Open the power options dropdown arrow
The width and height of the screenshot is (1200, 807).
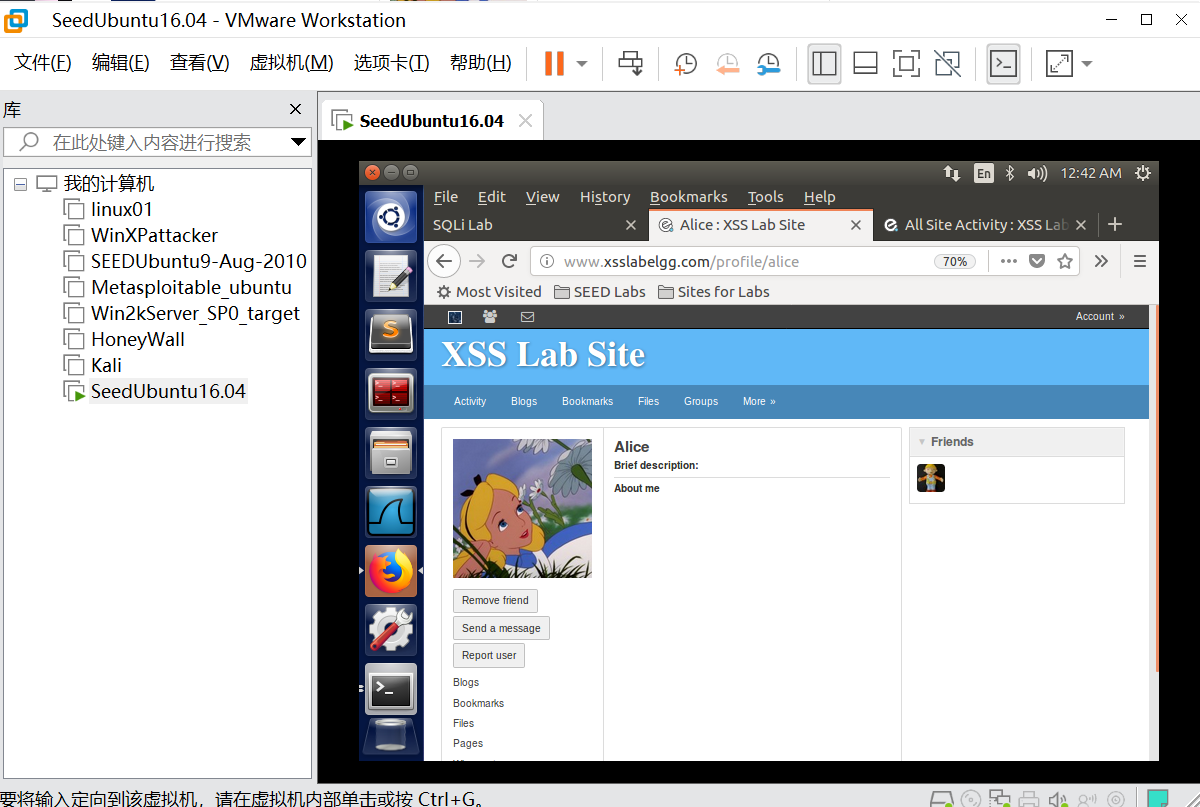pos(582,63)
